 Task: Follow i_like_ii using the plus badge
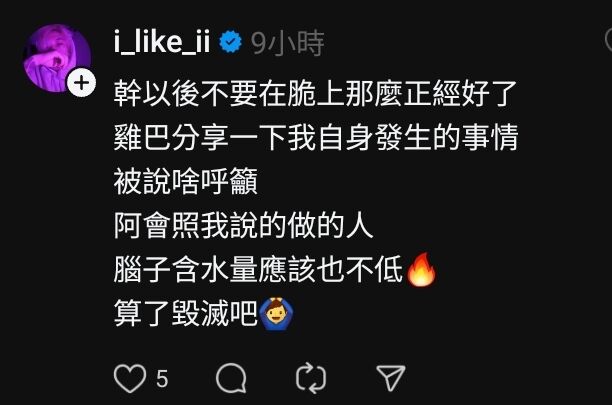pos(82,83)
